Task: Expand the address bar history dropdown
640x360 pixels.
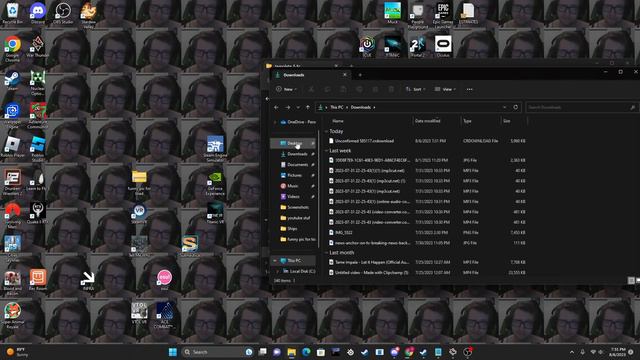Action: (504, 107)
